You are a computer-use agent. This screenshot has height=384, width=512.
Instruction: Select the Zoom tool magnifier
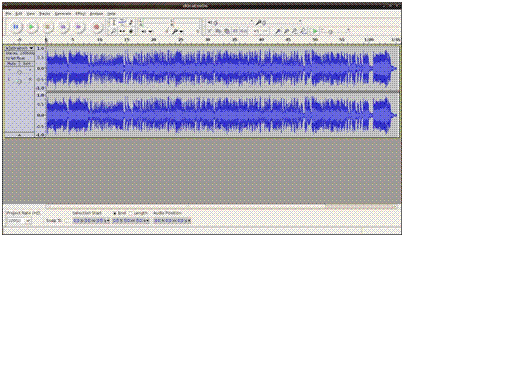pyautogui.click(x=114, y=31)
